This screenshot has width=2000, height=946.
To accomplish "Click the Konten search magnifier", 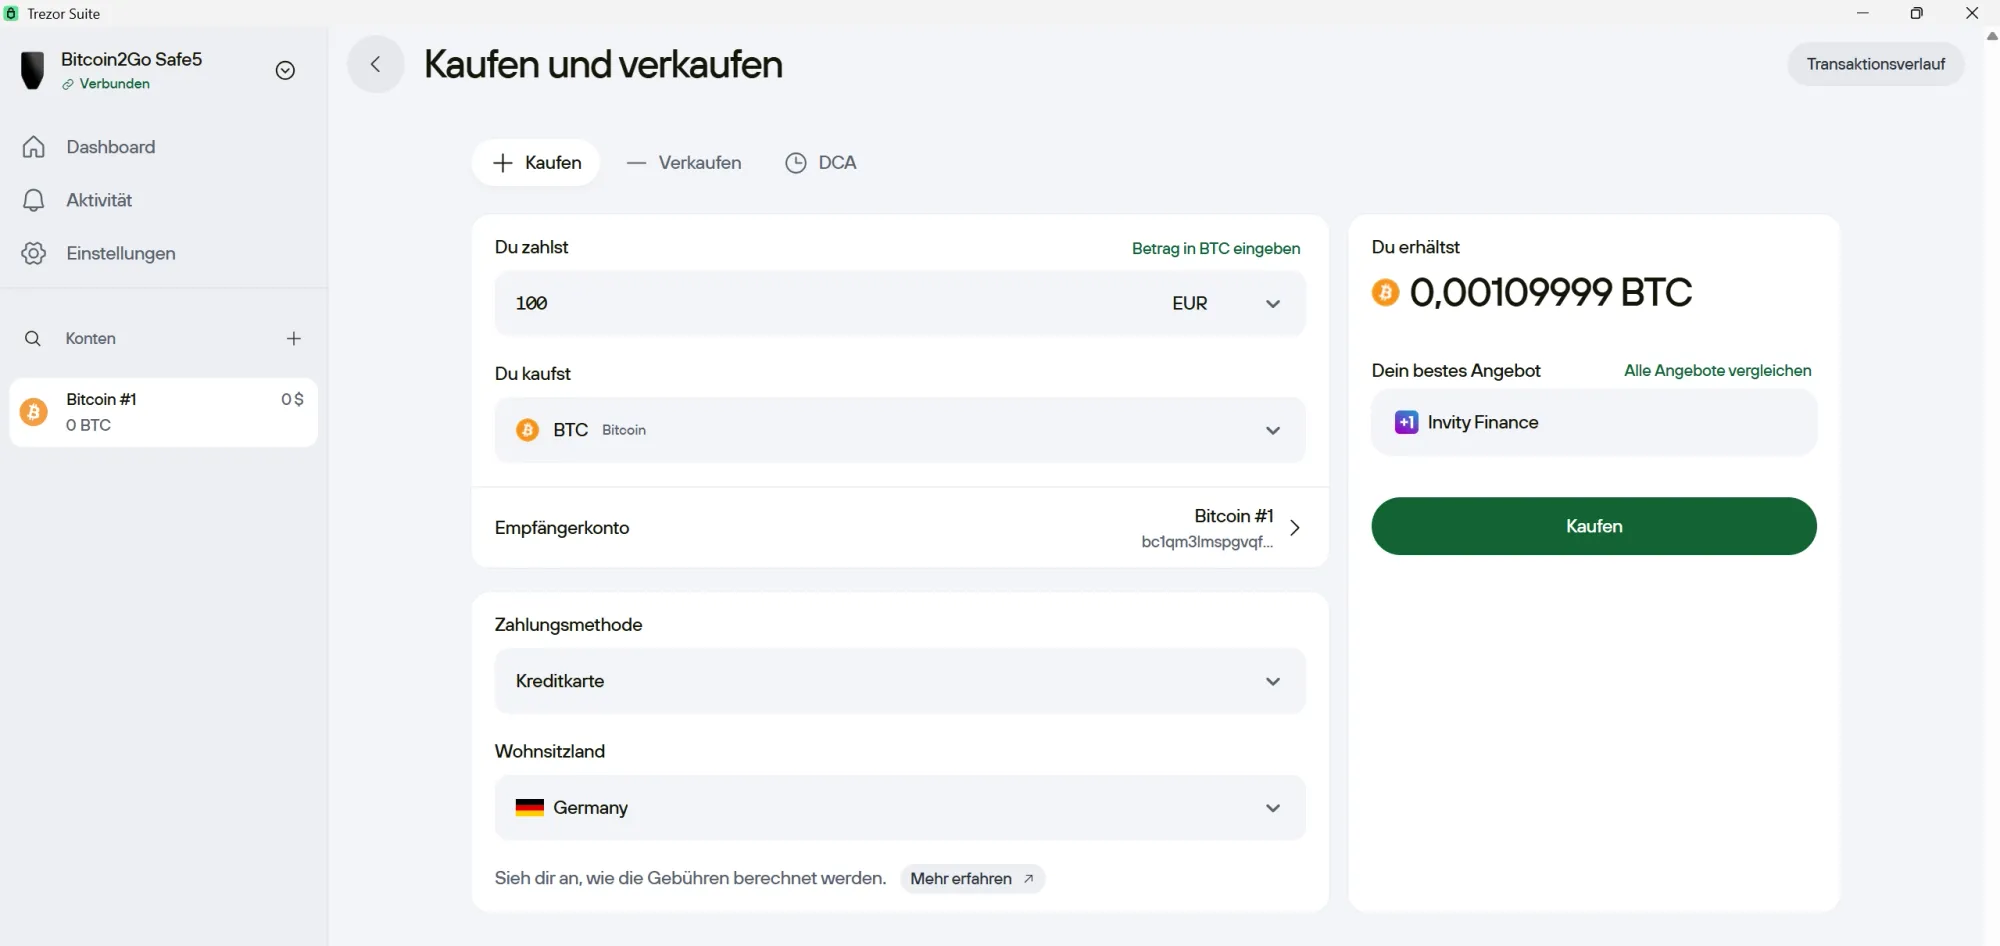I will tap(33, 339).
